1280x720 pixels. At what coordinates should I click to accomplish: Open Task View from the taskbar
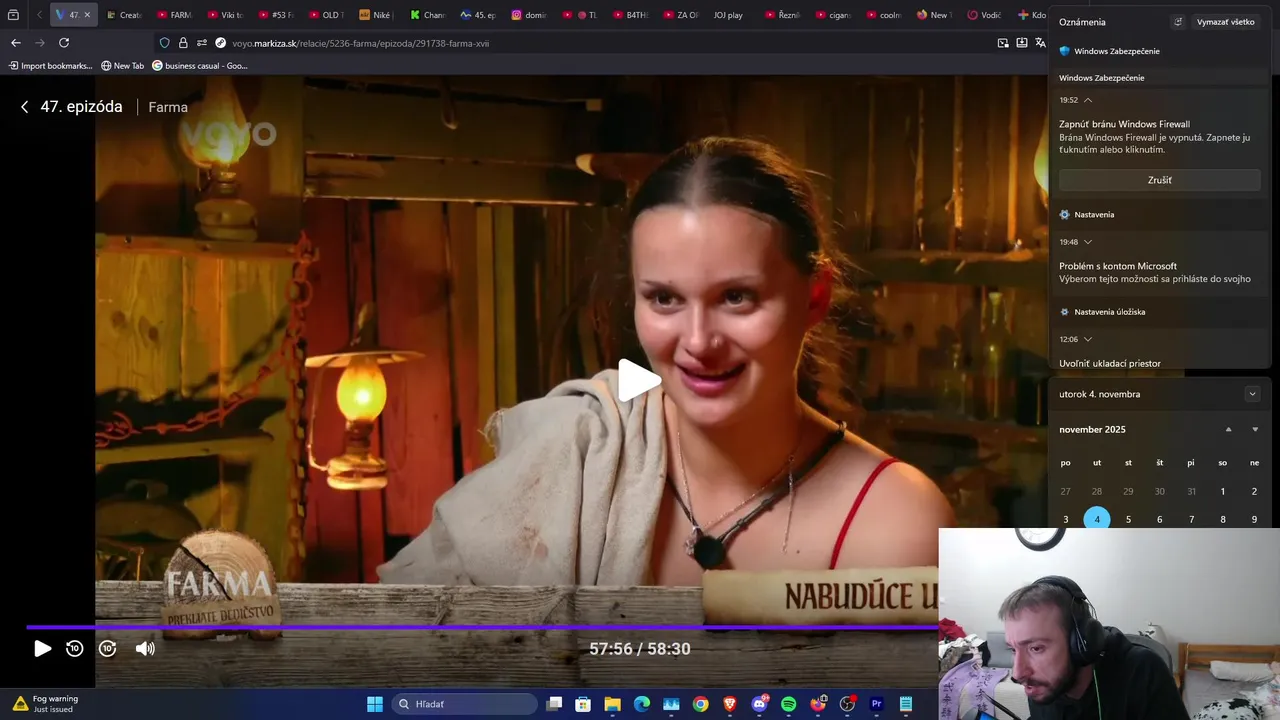coord(555,704)
